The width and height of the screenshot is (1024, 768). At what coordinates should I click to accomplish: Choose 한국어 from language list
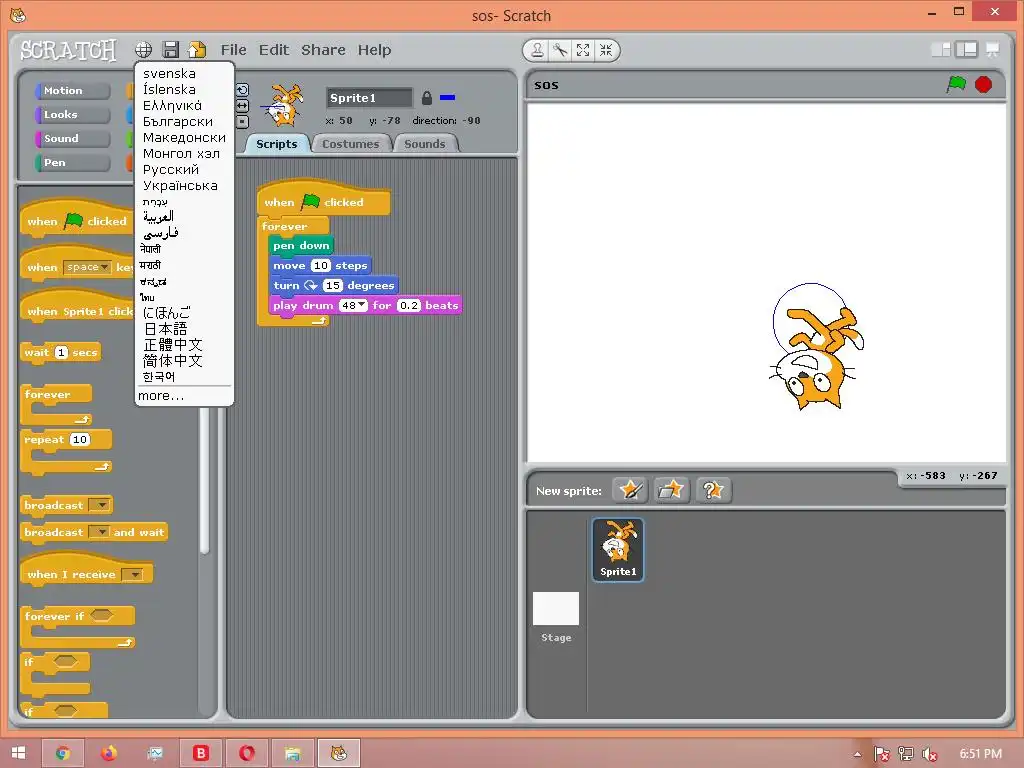[159, 377]
